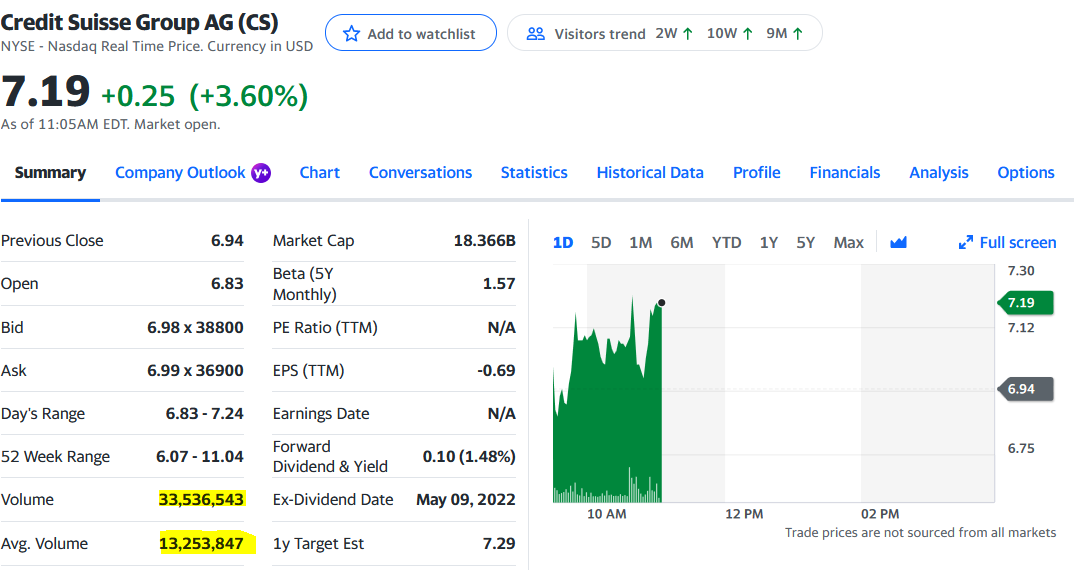Click the Earnings Date label
Screen dimensions: 1074x570
[321, 414]
